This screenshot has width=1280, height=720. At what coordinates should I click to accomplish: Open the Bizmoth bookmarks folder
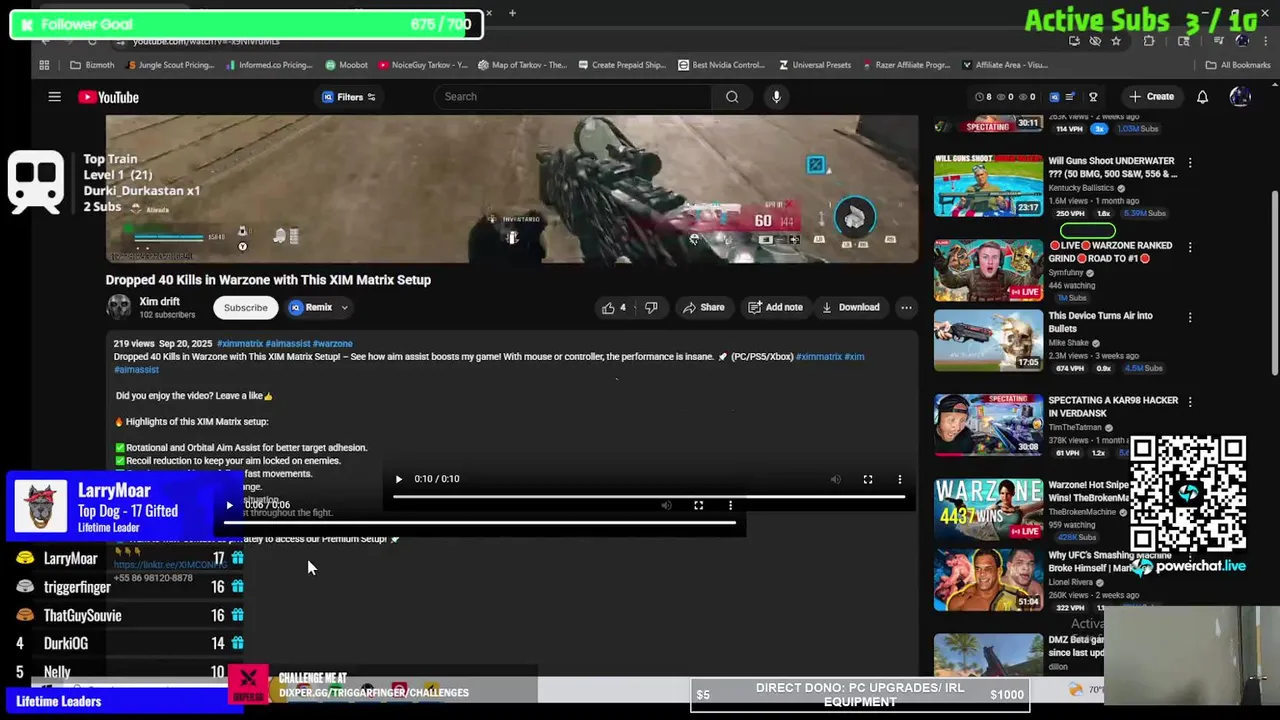point(92,65)
